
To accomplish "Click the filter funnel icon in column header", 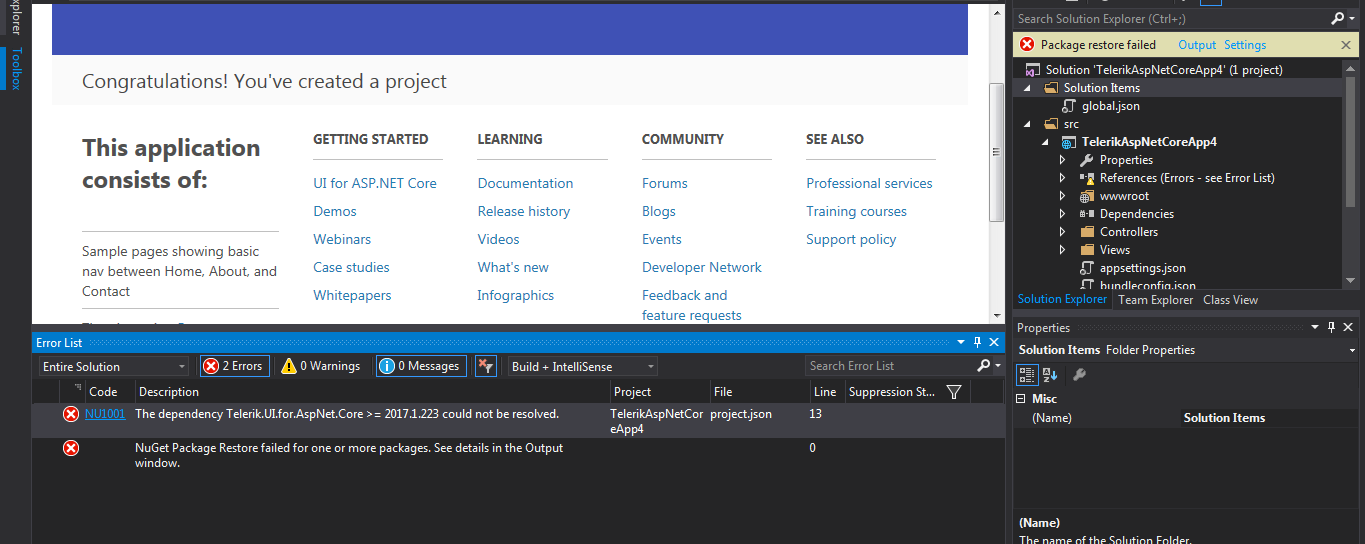I will coord(954,392).
